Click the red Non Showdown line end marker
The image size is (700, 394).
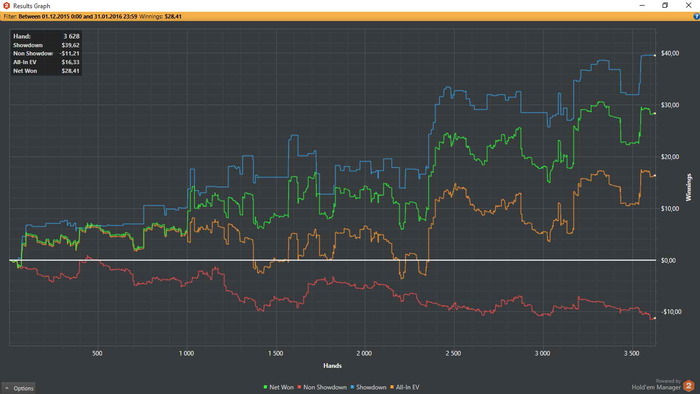coord(654,318)
